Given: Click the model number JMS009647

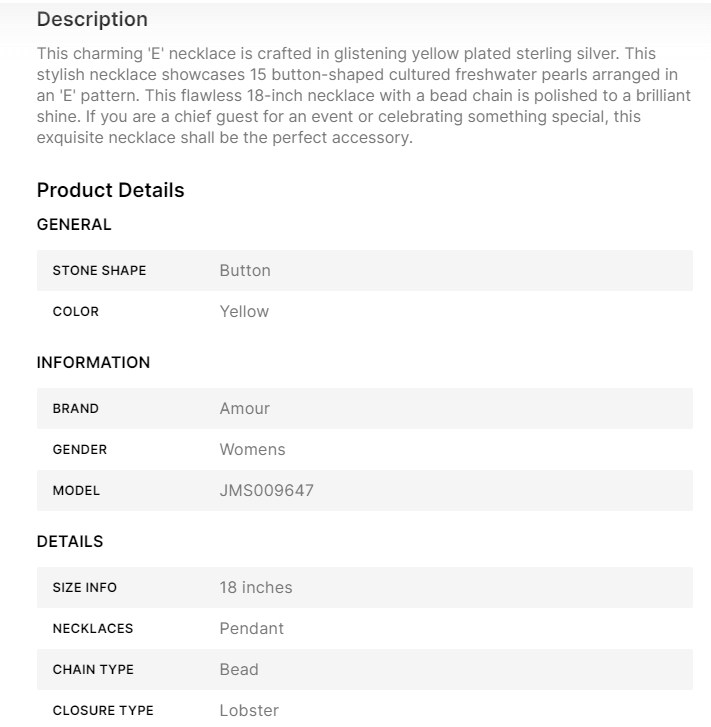Looking at the screenshot, I should pyautogui.click(x=268, y=491).
